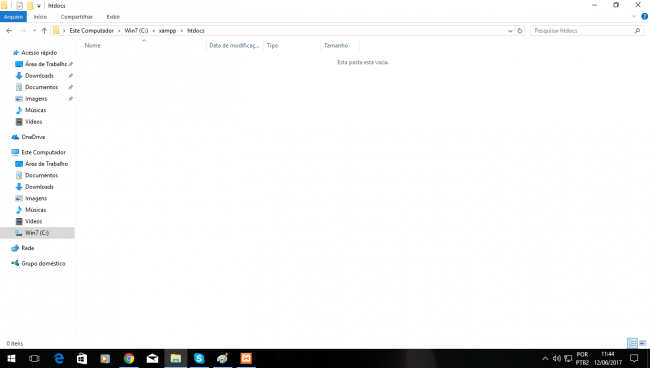
Task: Open the Mail app on the taskbar
Action: coord(152,358)
